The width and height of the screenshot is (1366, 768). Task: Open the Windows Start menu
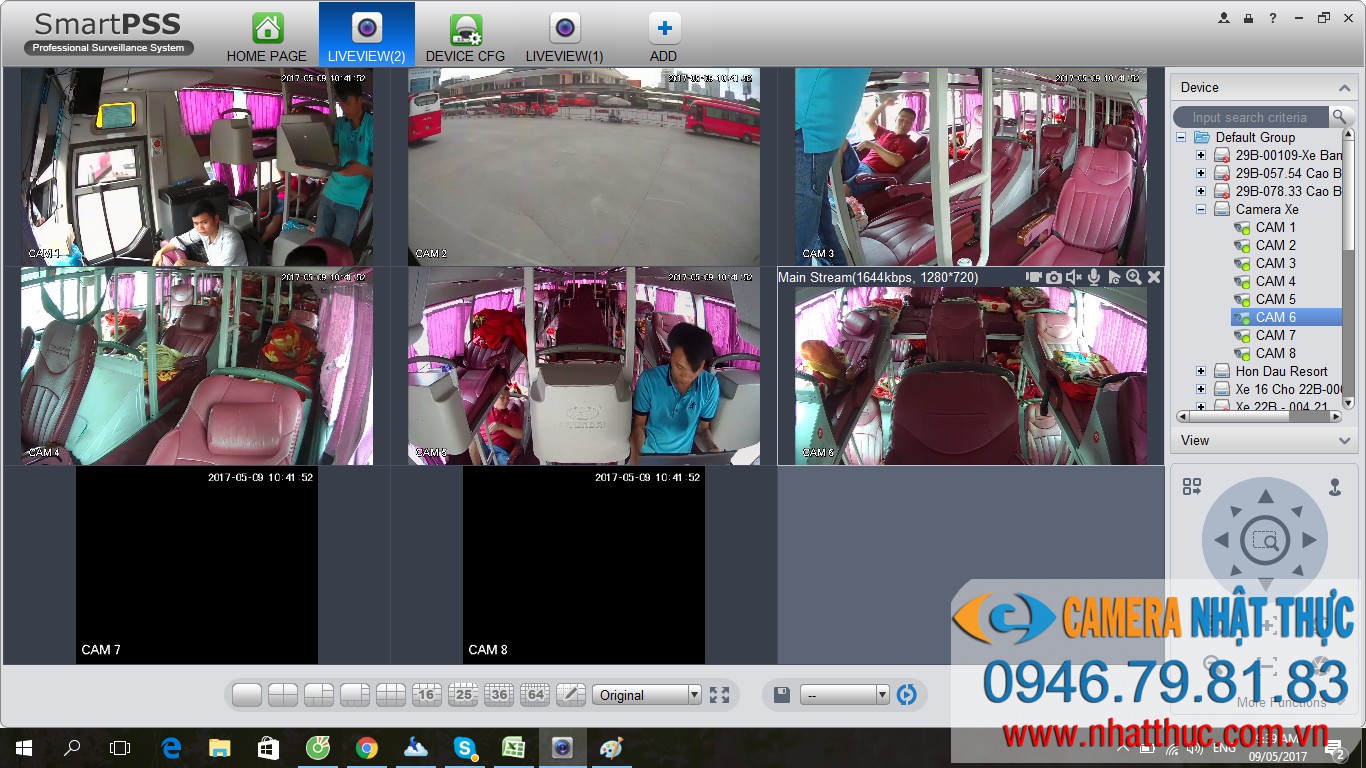[x=24, y=747]
